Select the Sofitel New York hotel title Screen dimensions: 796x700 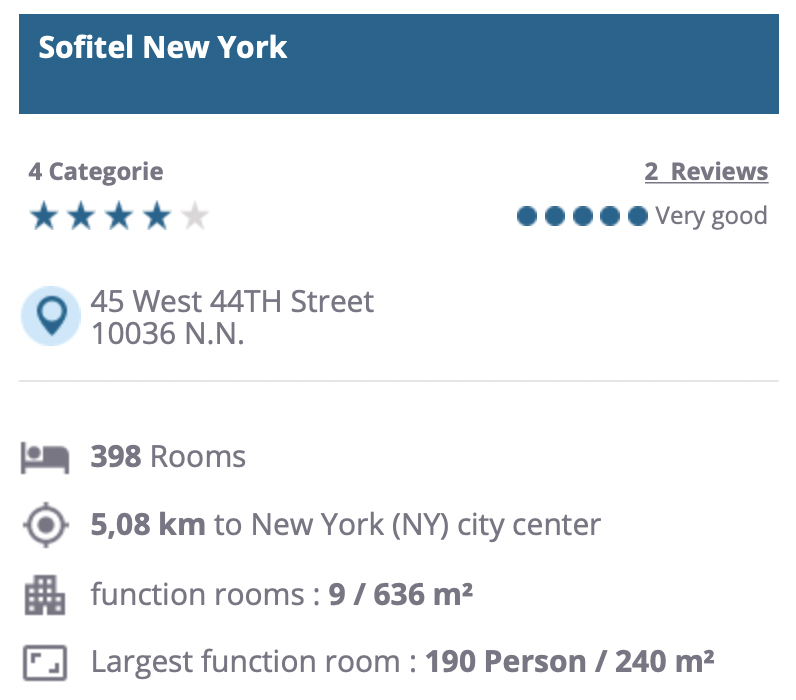click(x=163, y=47)
